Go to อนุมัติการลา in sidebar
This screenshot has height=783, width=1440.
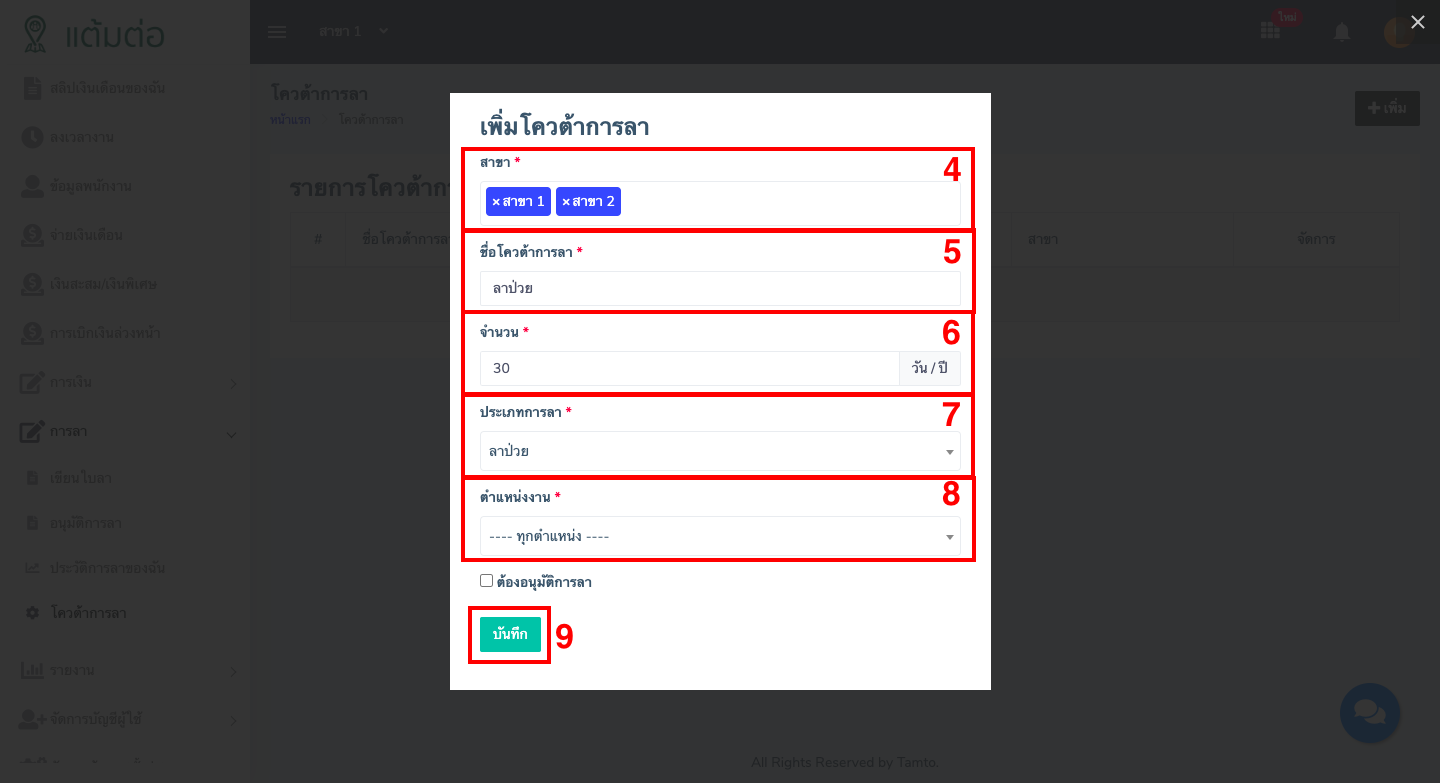tap(86, 523)
